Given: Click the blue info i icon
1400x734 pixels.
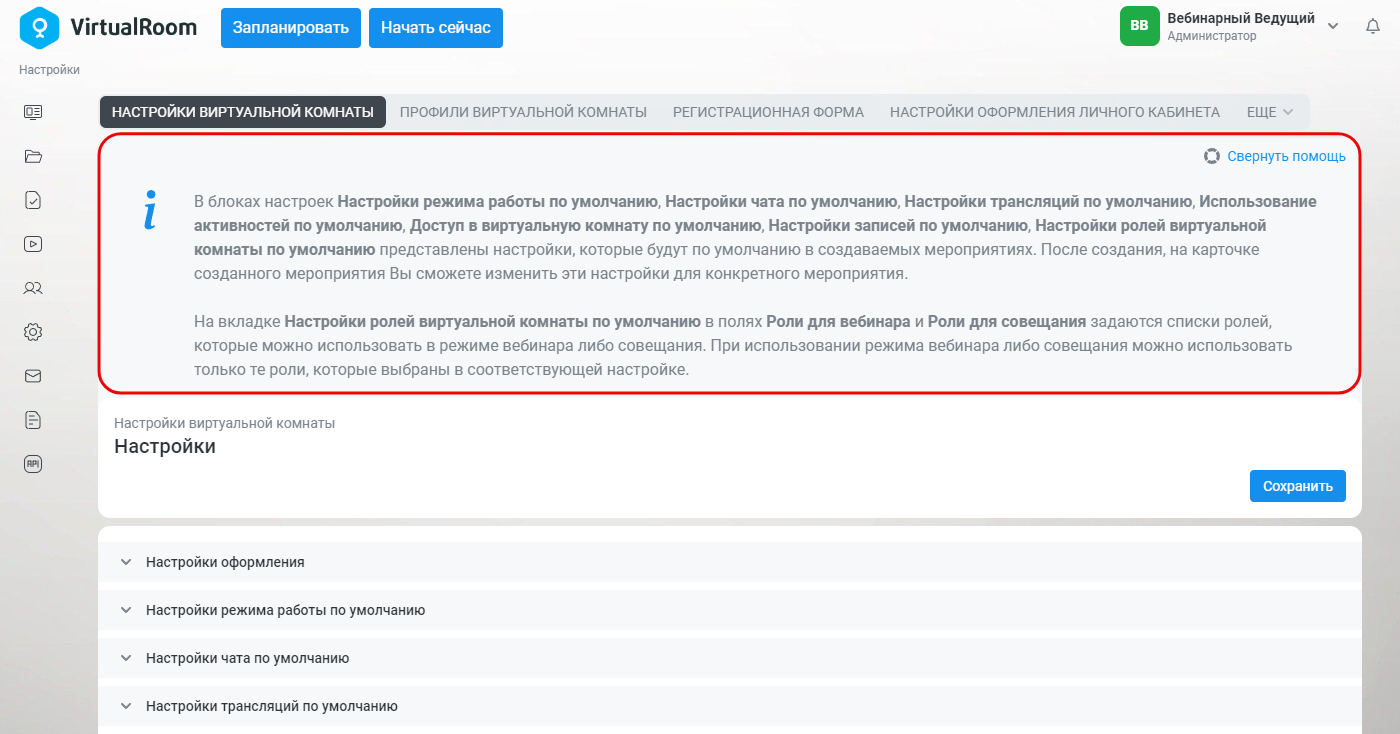Looking at the screenshot, I should click(x=150, y=210).
